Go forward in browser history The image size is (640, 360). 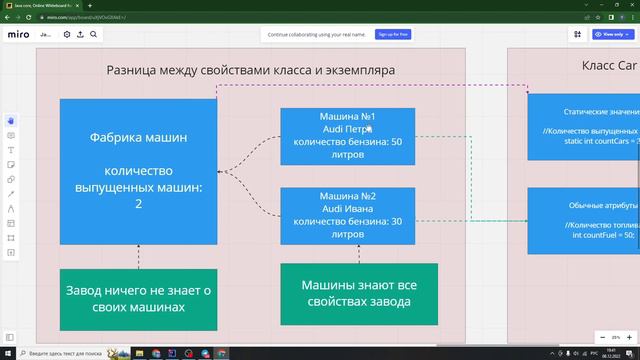click(18, 18)
